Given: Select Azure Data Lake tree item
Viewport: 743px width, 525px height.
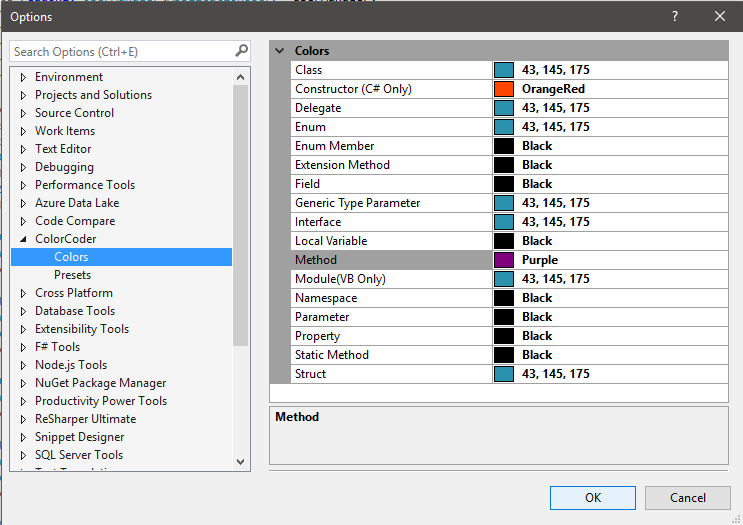Looking at the screenshot, I should tap(77, 203).
